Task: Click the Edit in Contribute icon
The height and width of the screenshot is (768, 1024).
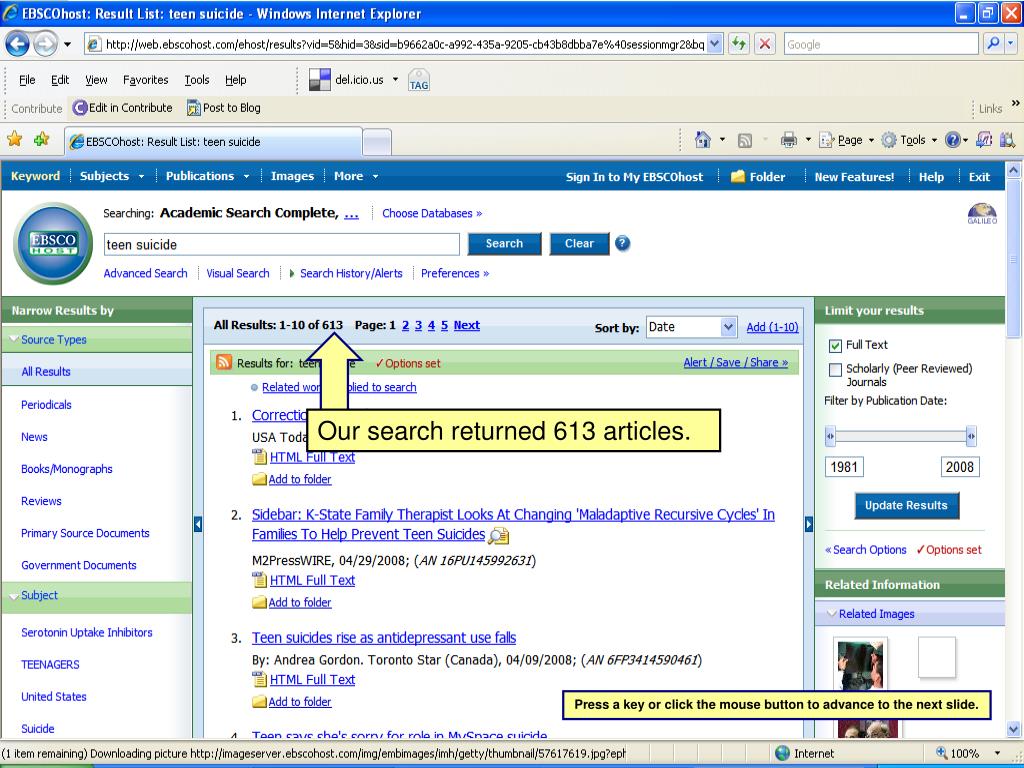Action: pos(80,108)
